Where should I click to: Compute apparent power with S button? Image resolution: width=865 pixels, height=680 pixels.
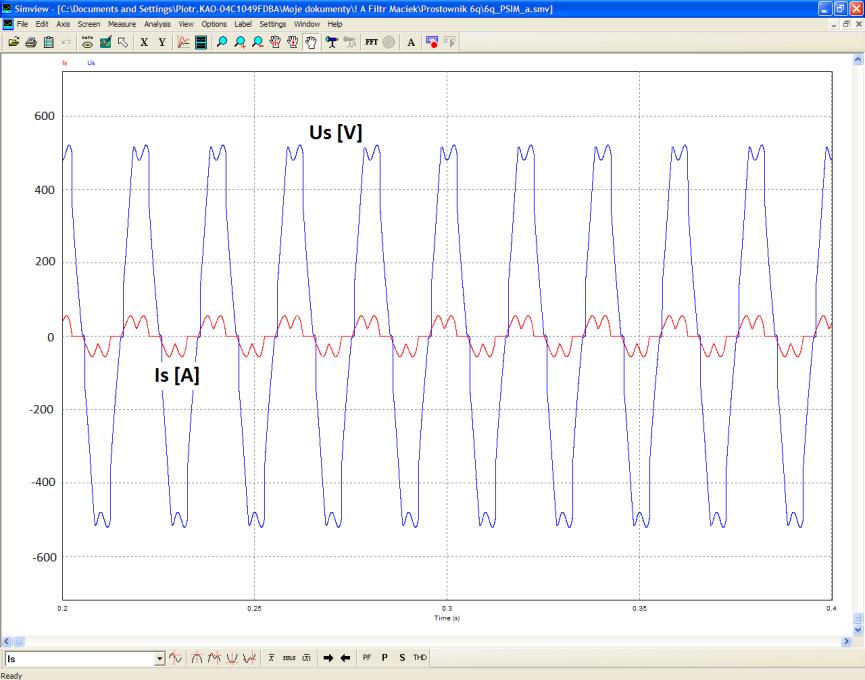(x=402, y=657)
